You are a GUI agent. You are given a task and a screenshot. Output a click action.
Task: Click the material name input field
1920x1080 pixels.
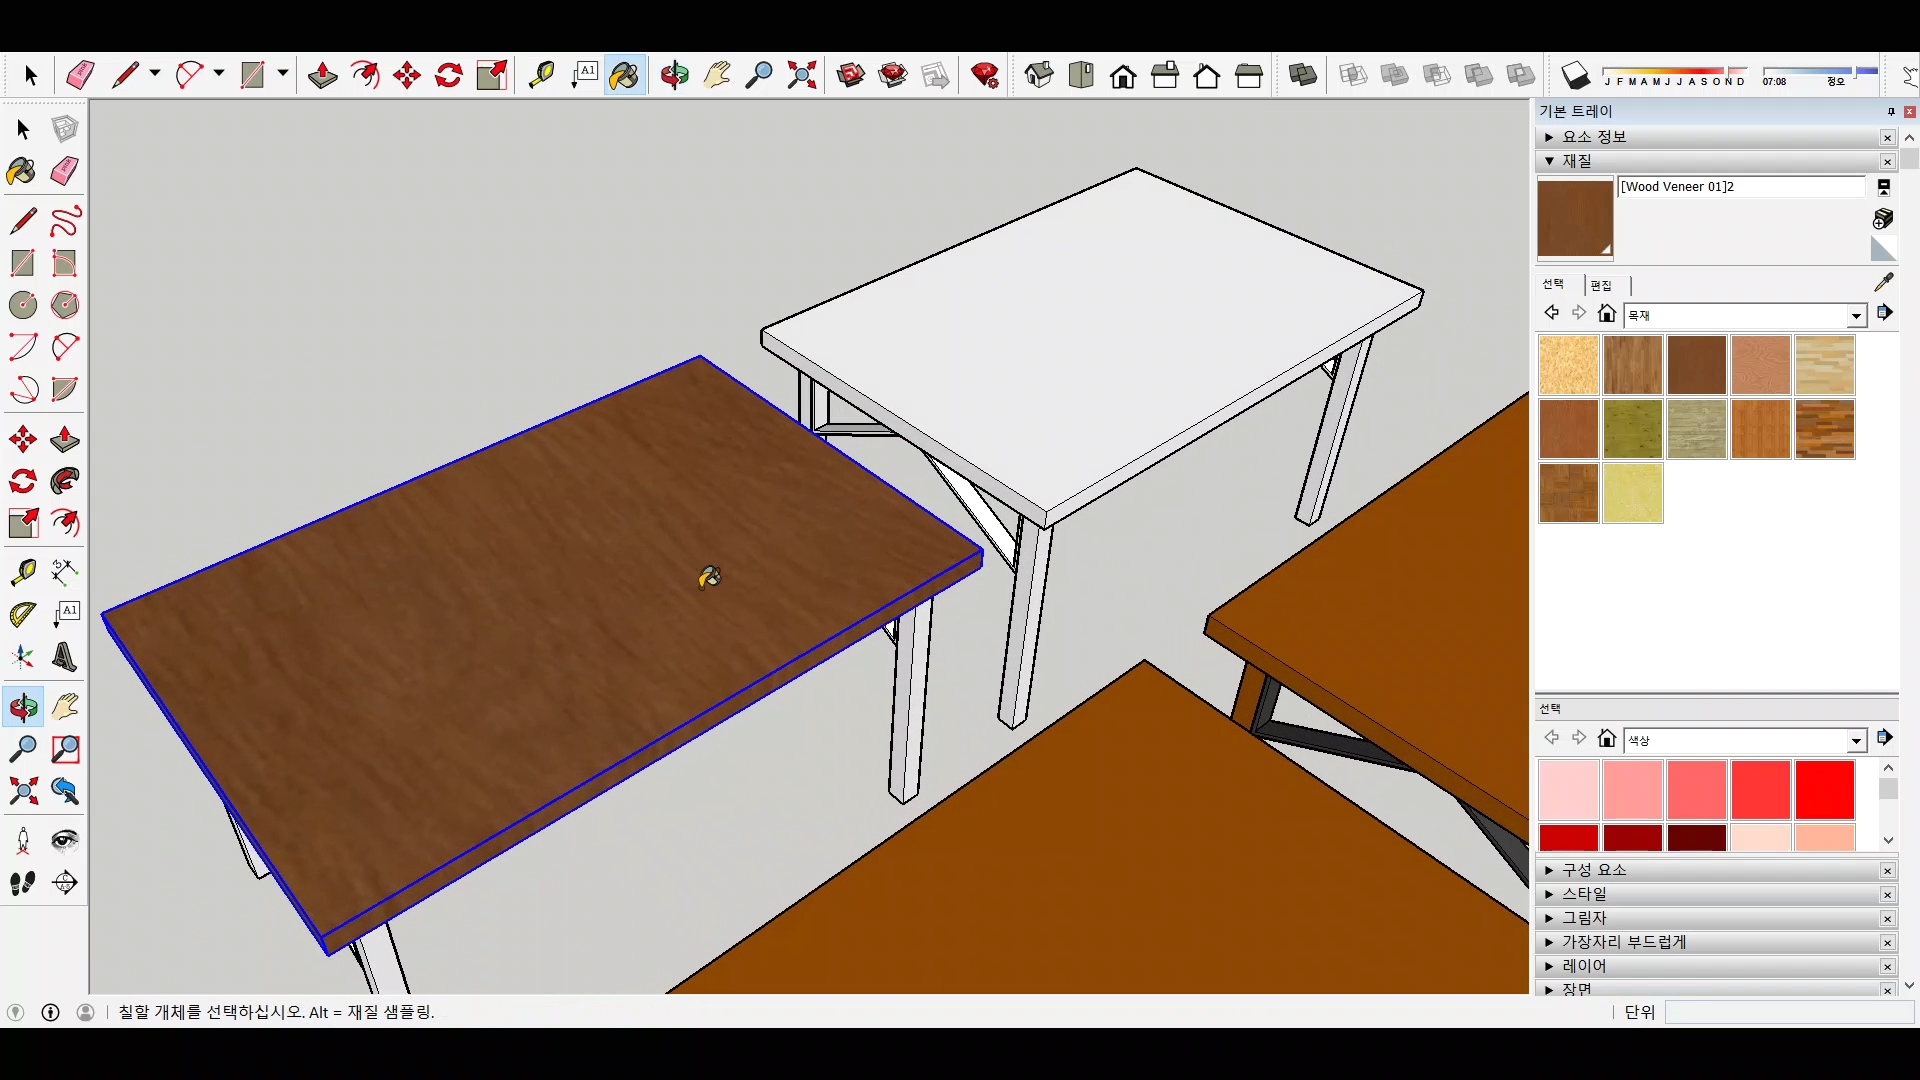pos(1740,187)
